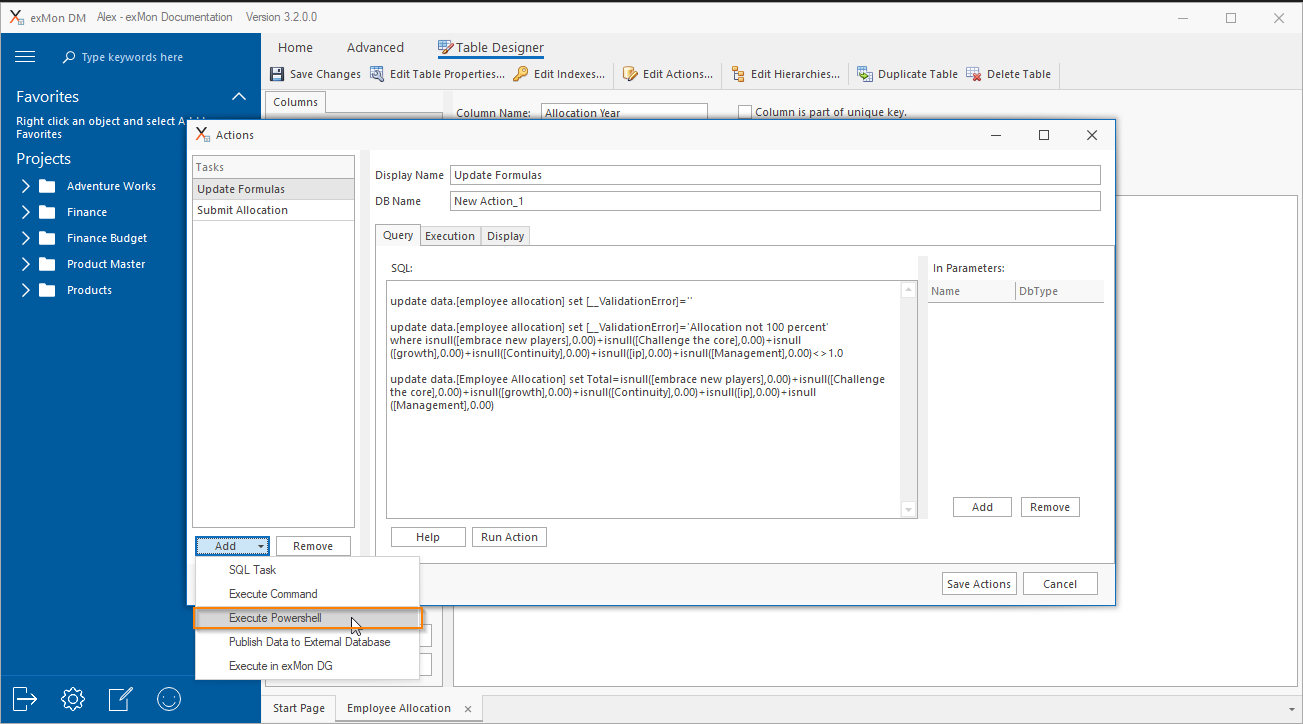Click Add button under In Parameters

tap(982, 507)
